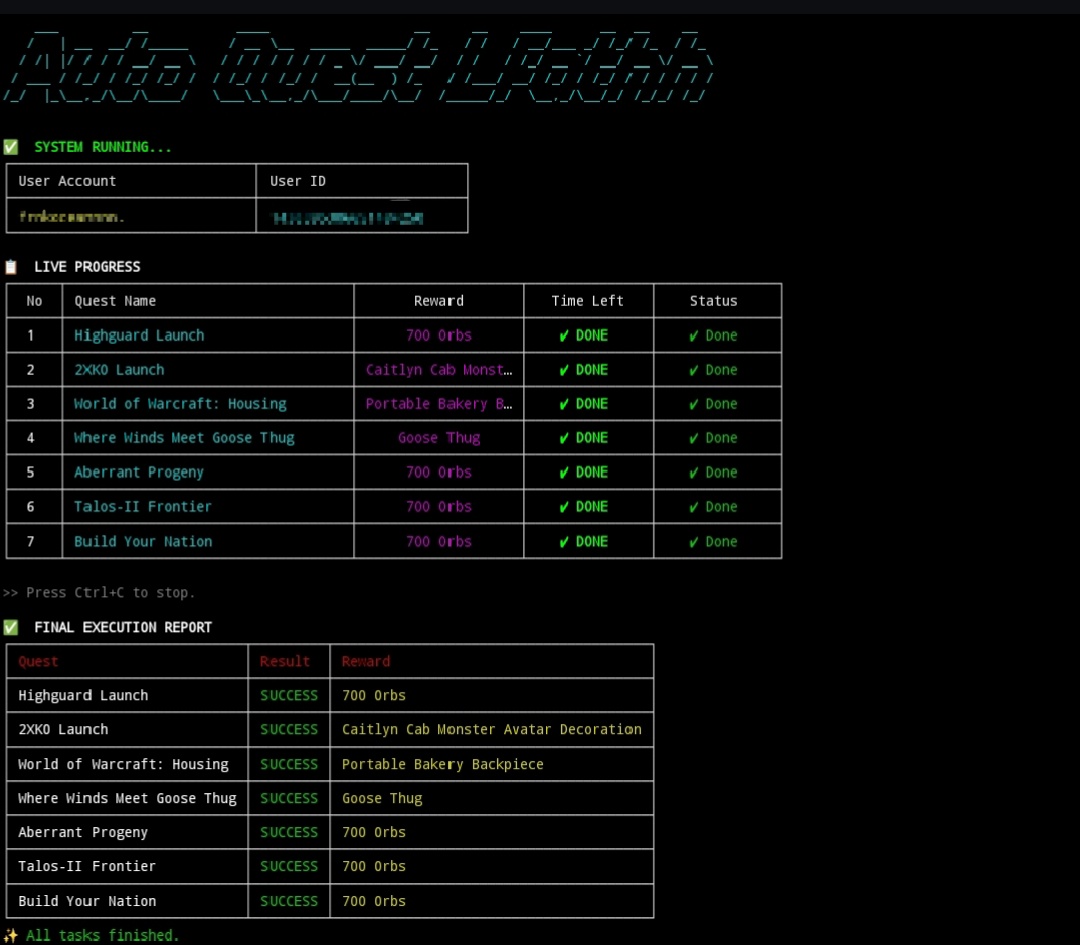This screenshot has width=1080, height=945.
Task: Click the 700 Orbs reward for Highguard Launch row 1
Action: 439,335
